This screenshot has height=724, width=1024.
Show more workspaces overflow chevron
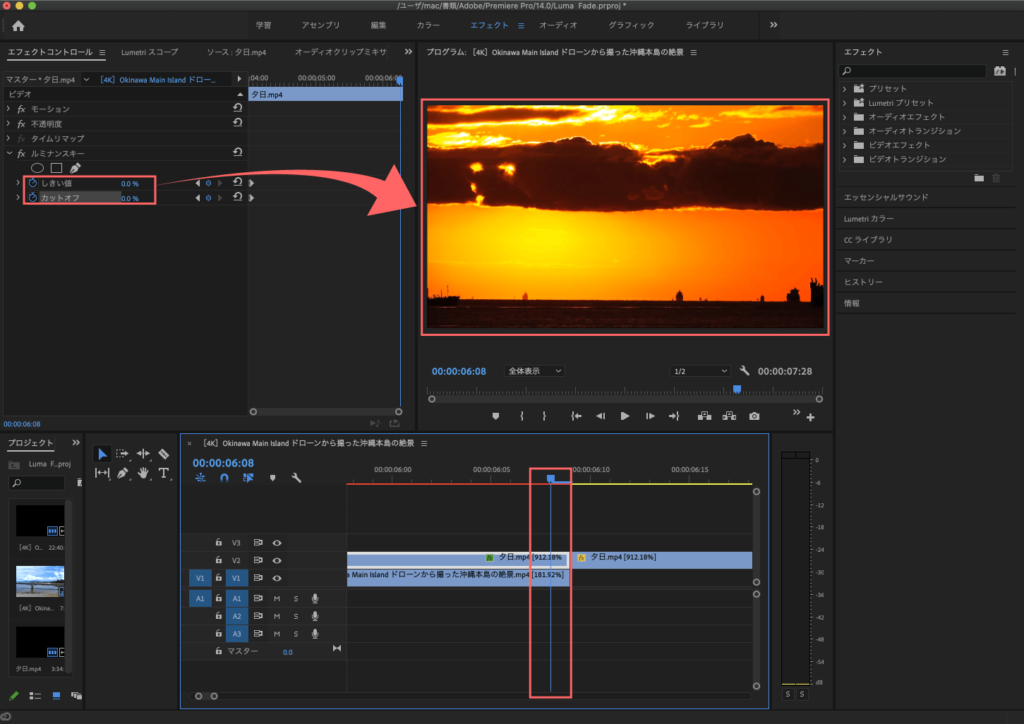[x=773, y=25]
